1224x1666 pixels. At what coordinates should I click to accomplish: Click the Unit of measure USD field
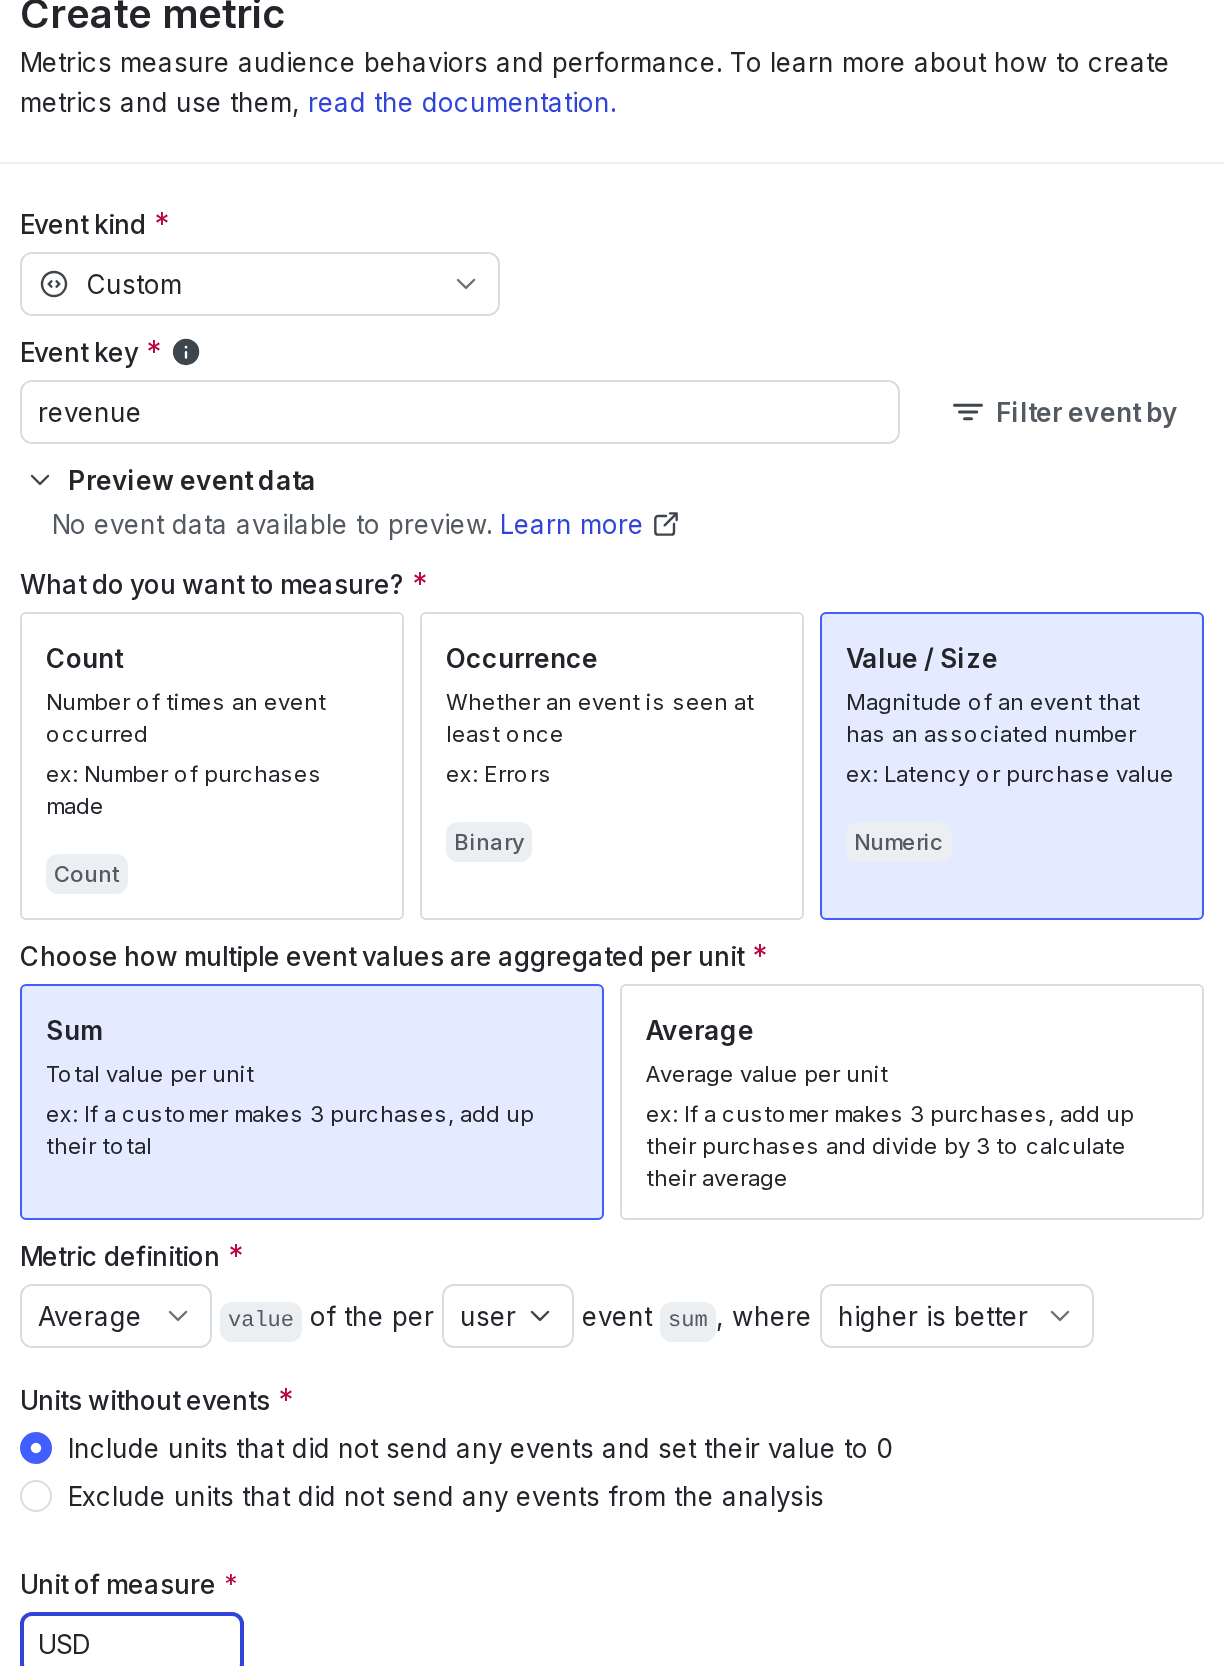click(131, 1643)
